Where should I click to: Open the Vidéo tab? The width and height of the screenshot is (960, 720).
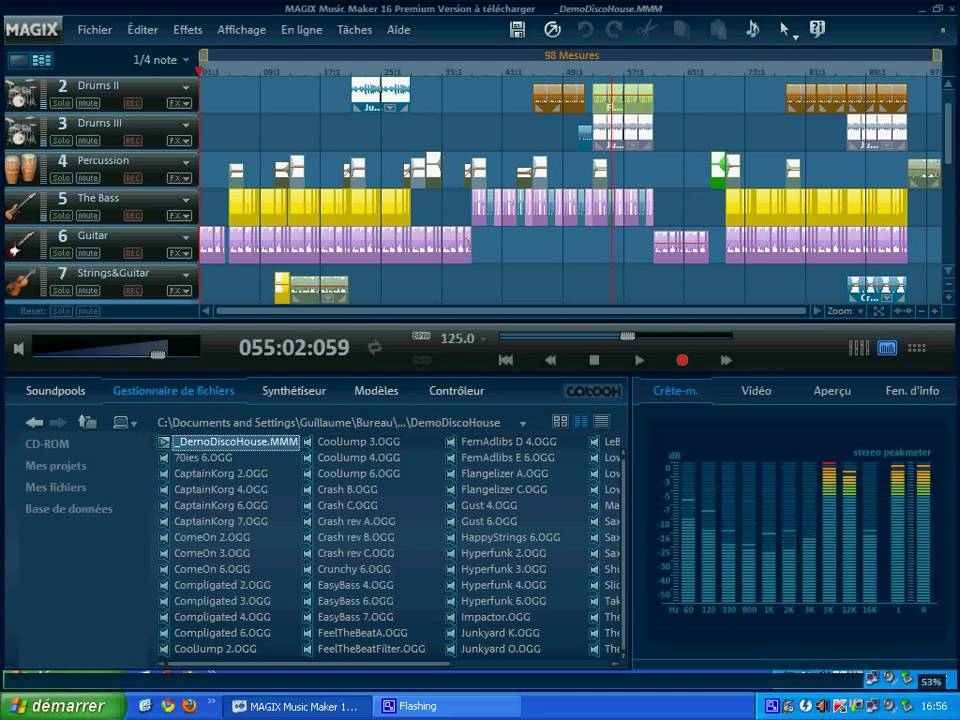pos(756,391)
